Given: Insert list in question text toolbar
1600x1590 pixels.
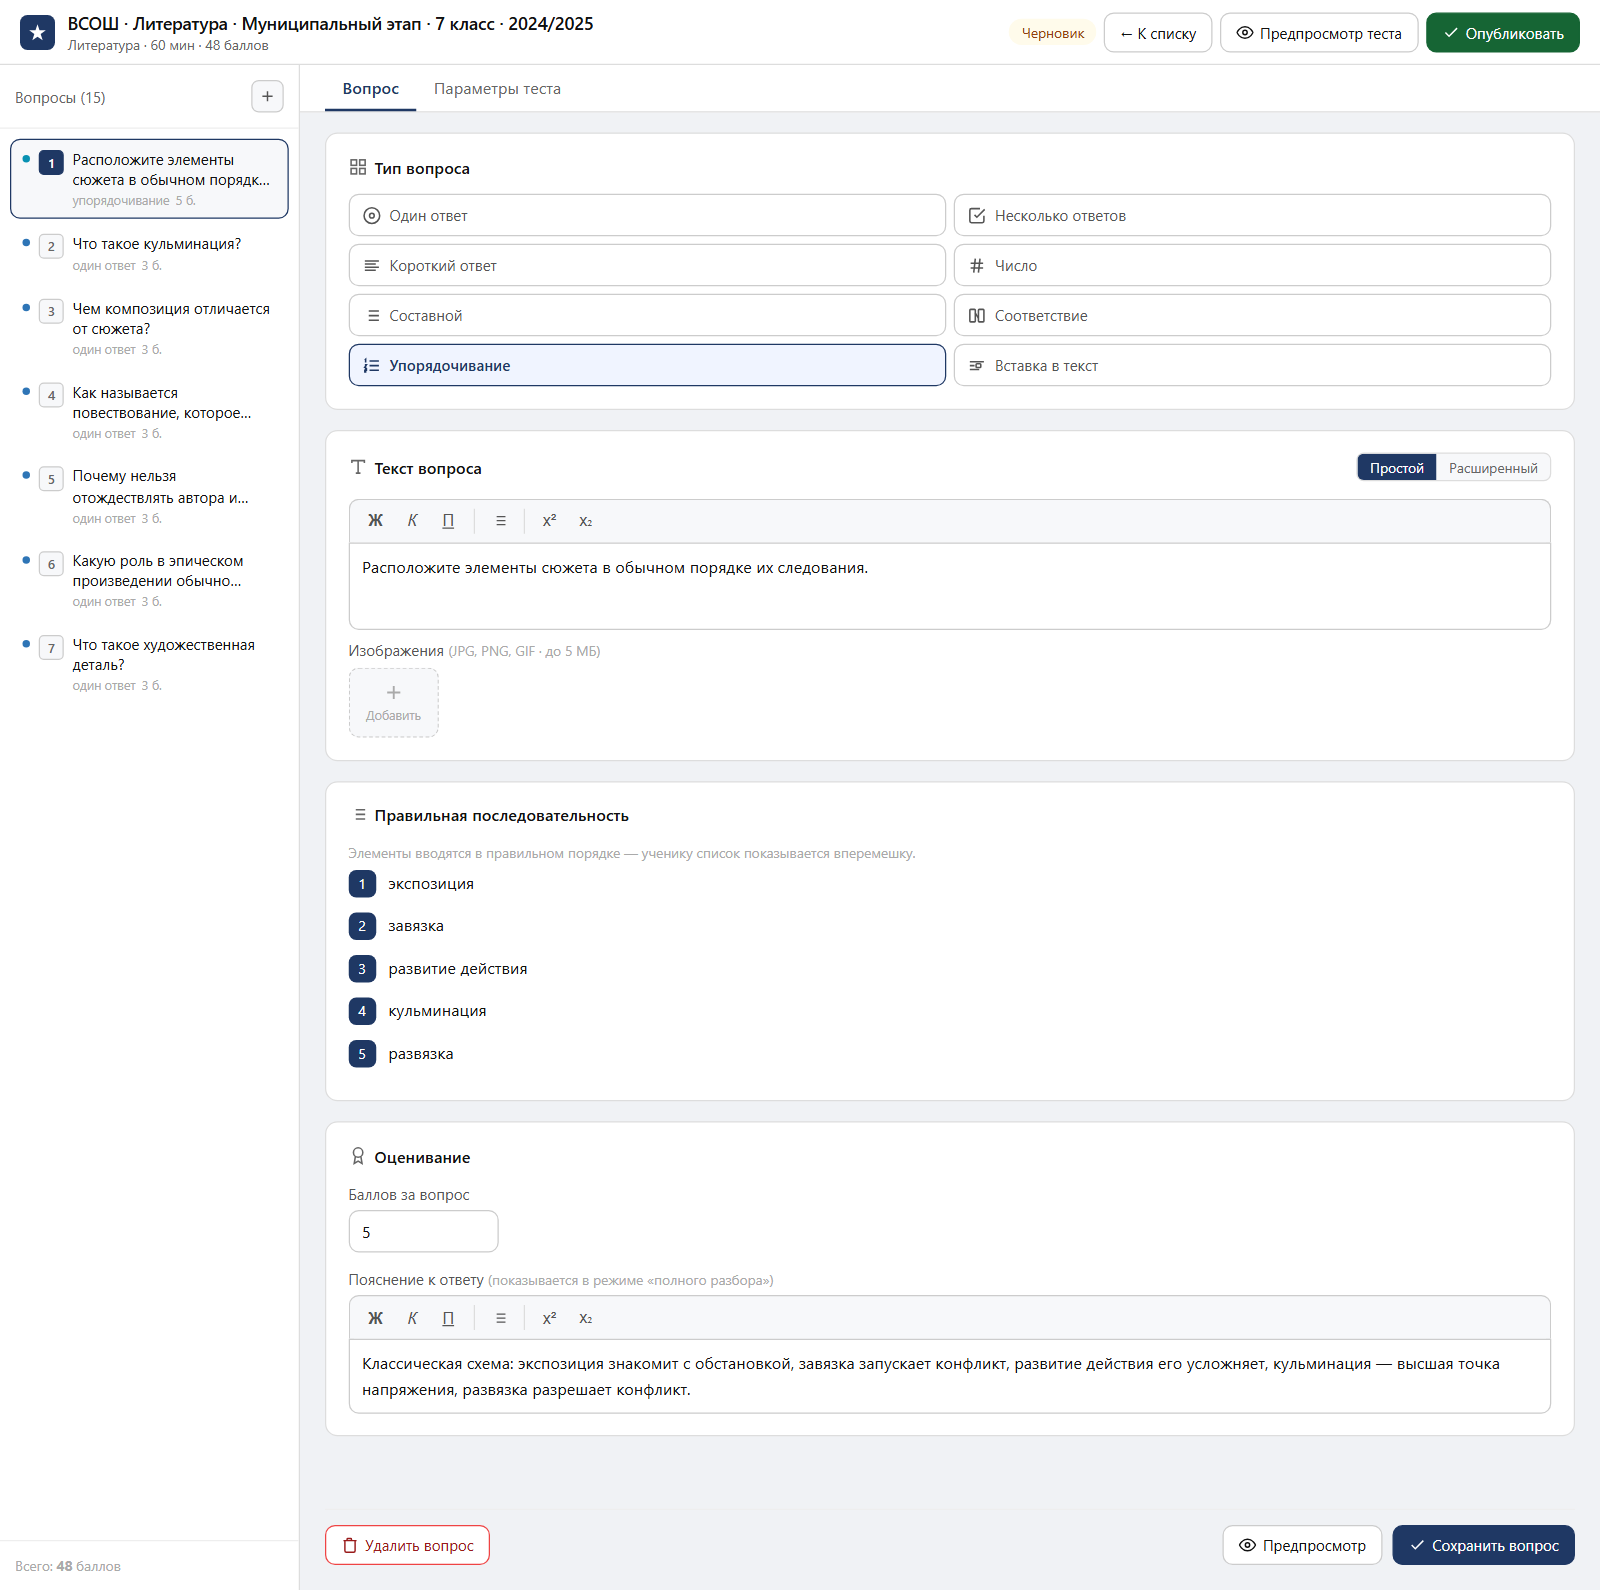Looking at the screenshot, I should [x=501, y=521].
